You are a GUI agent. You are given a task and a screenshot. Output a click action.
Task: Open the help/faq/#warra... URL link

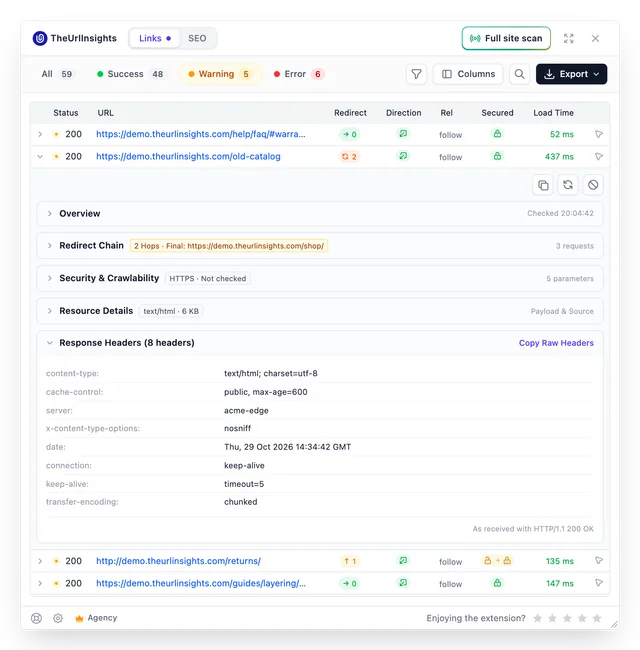[x=201, y=134]
